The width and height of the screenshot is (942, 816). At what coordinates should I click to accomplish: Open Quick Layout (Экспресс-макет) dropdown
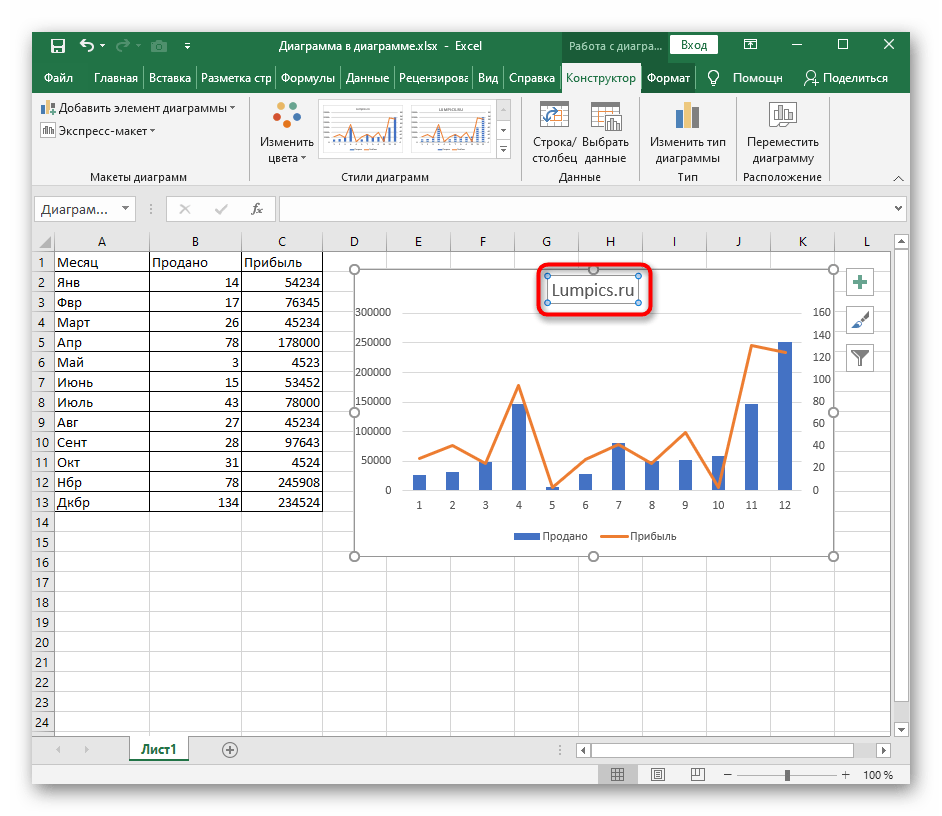tap(98, 130)
